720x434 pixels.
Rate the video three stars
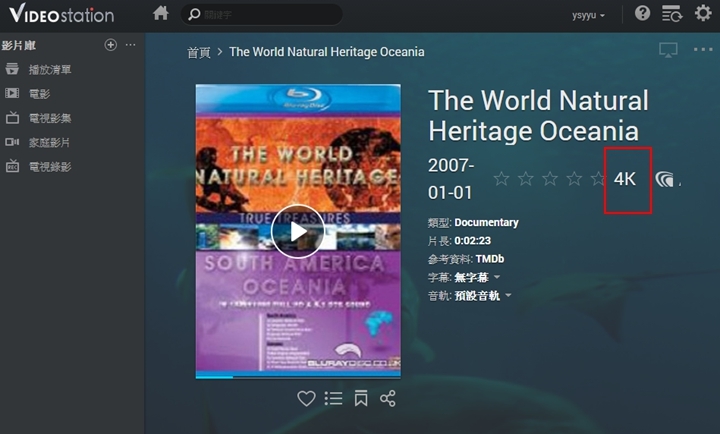tap(550, 179)
